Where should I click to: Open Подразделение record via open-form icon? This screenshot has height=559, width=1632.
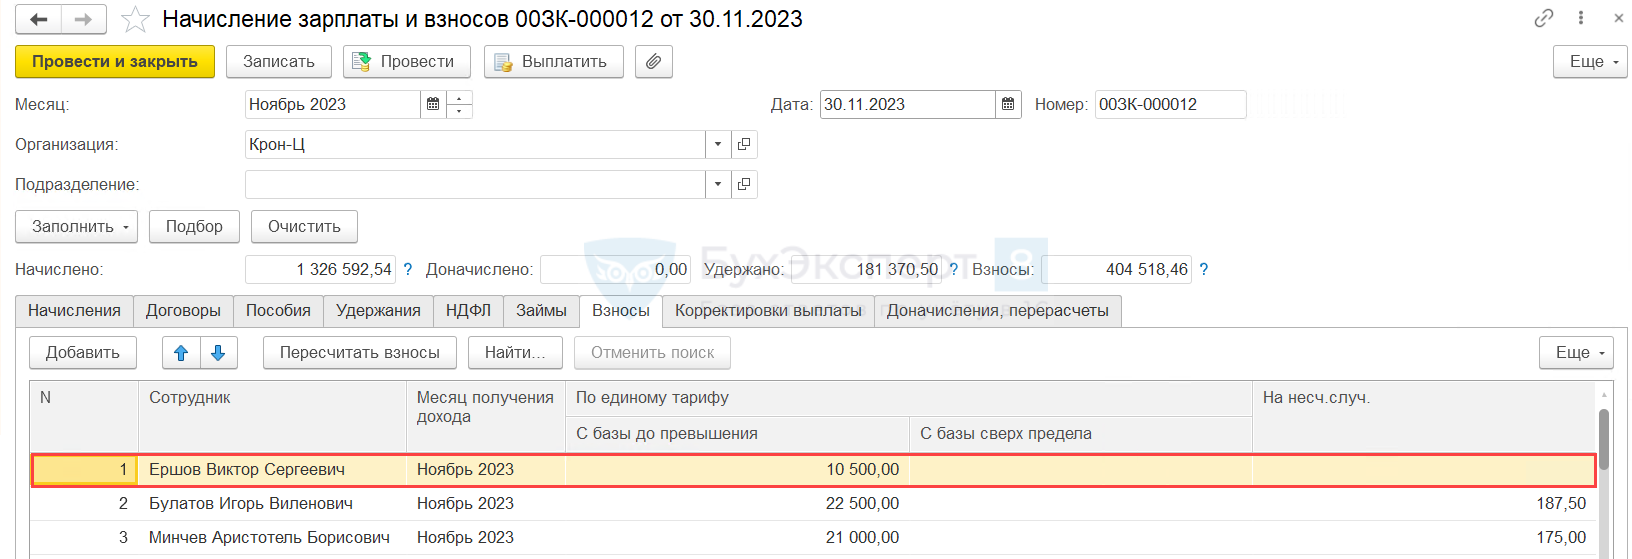744,184
